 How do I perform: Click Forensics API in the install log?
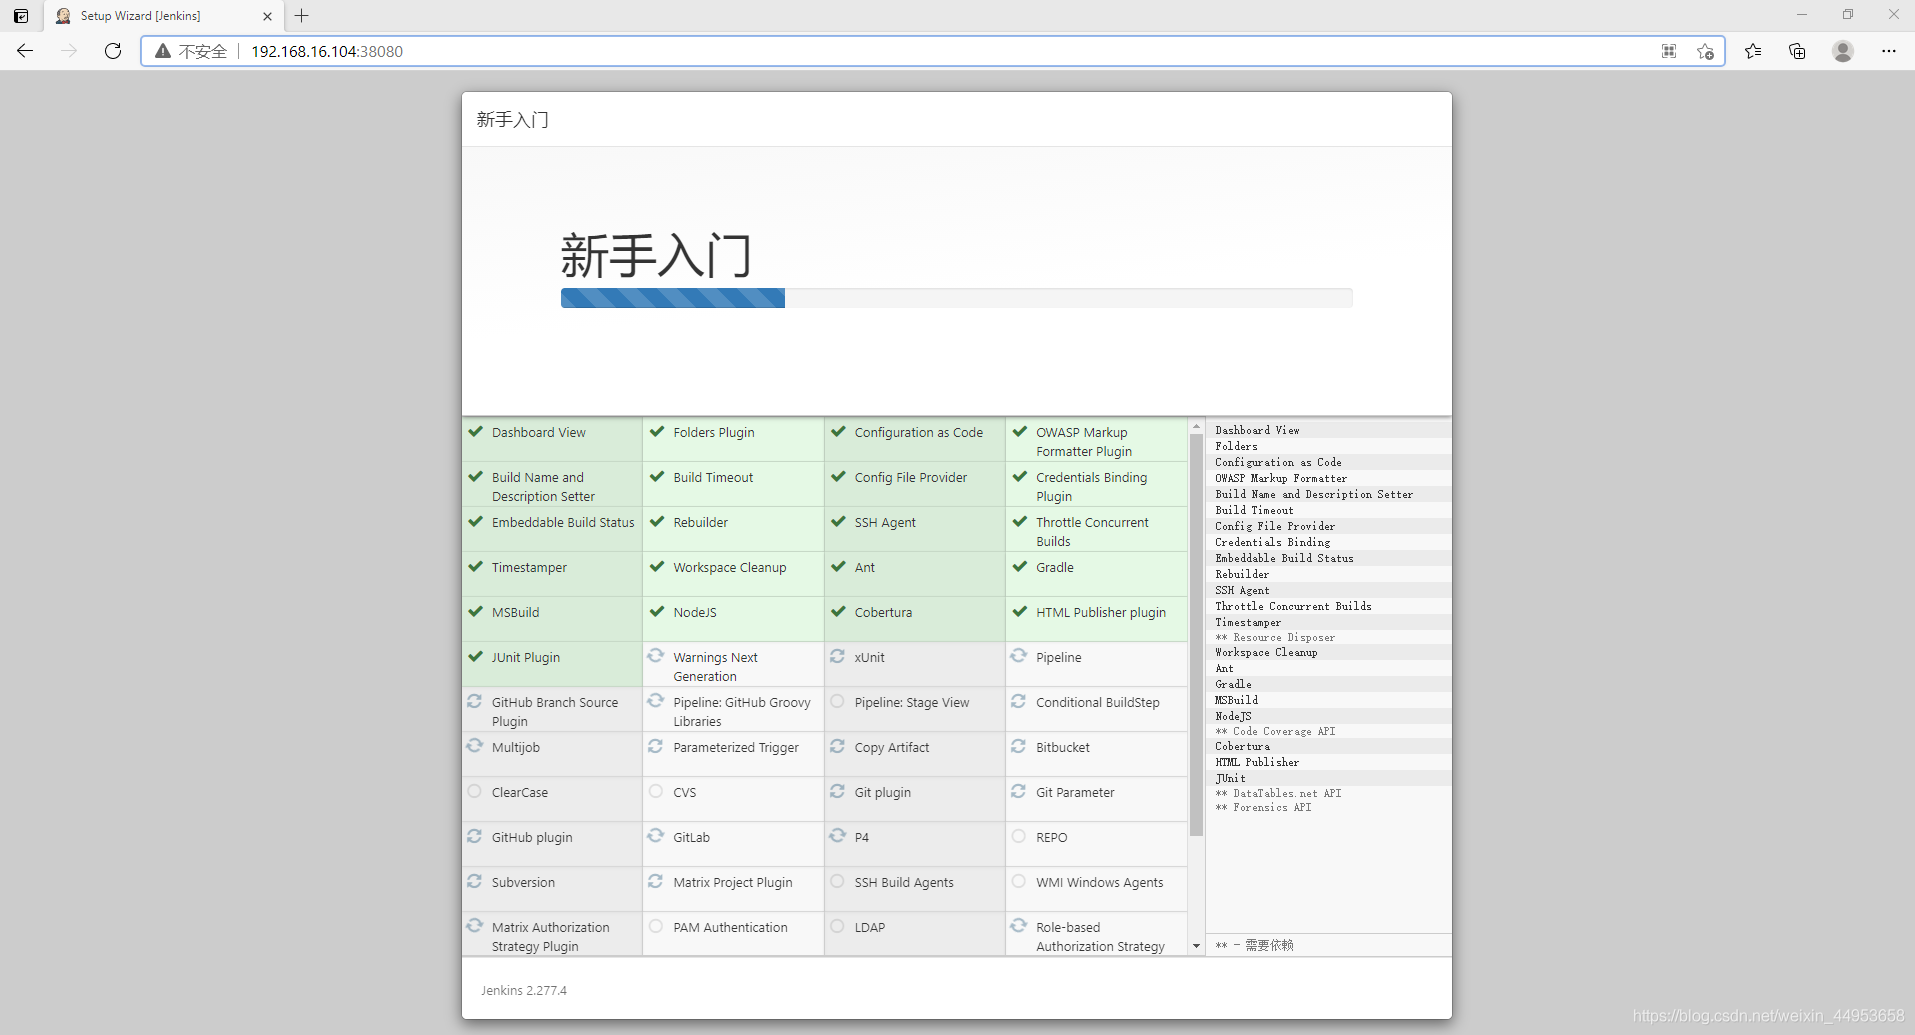[x=1272, y=807]
